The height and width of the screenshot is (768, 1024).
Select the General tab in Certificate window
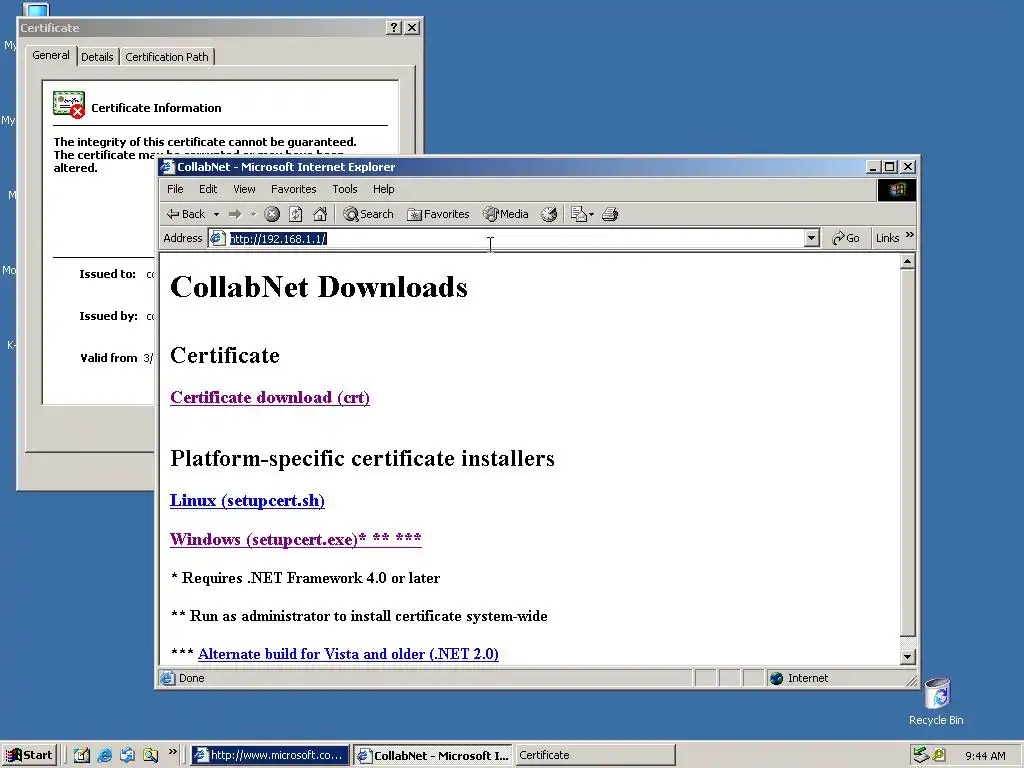point(51,56)
